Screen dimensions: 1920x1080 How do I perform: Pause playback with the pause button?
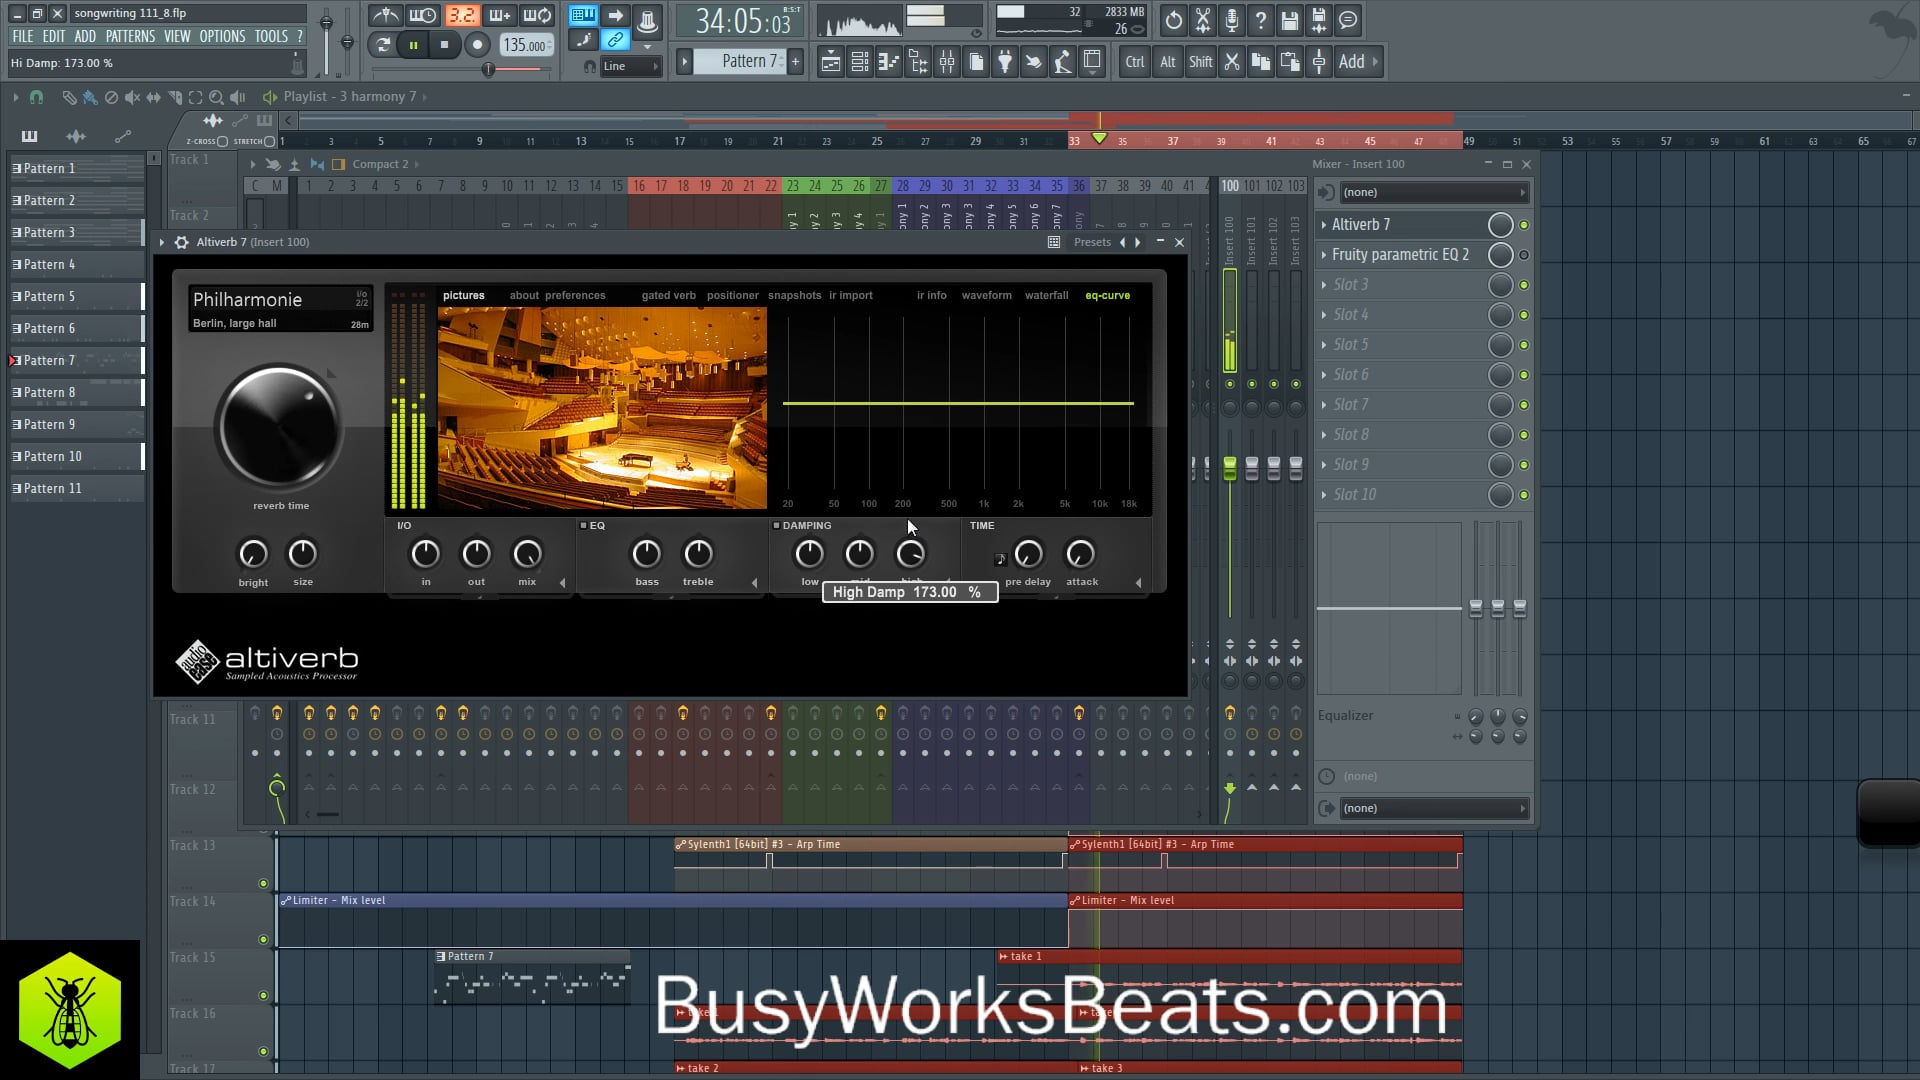(413, 44)
